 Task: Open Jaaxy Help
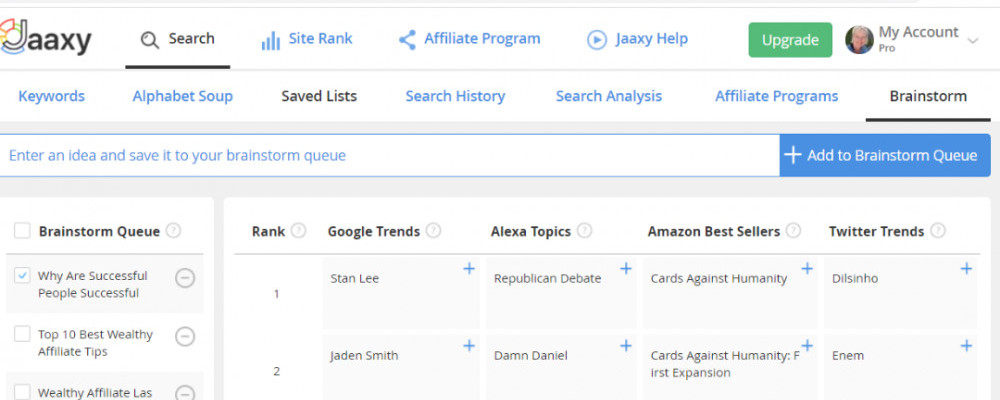637,40
